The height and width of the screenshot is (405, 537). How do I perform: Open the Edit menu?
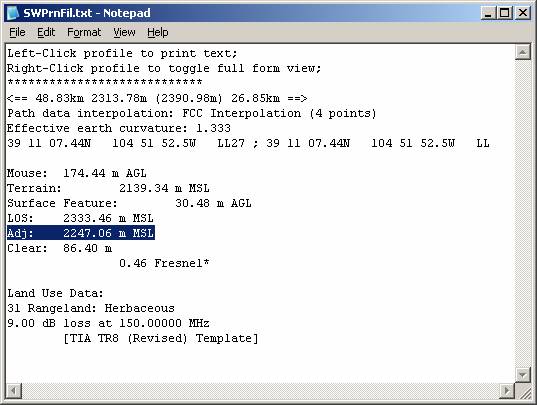point(46,33)
